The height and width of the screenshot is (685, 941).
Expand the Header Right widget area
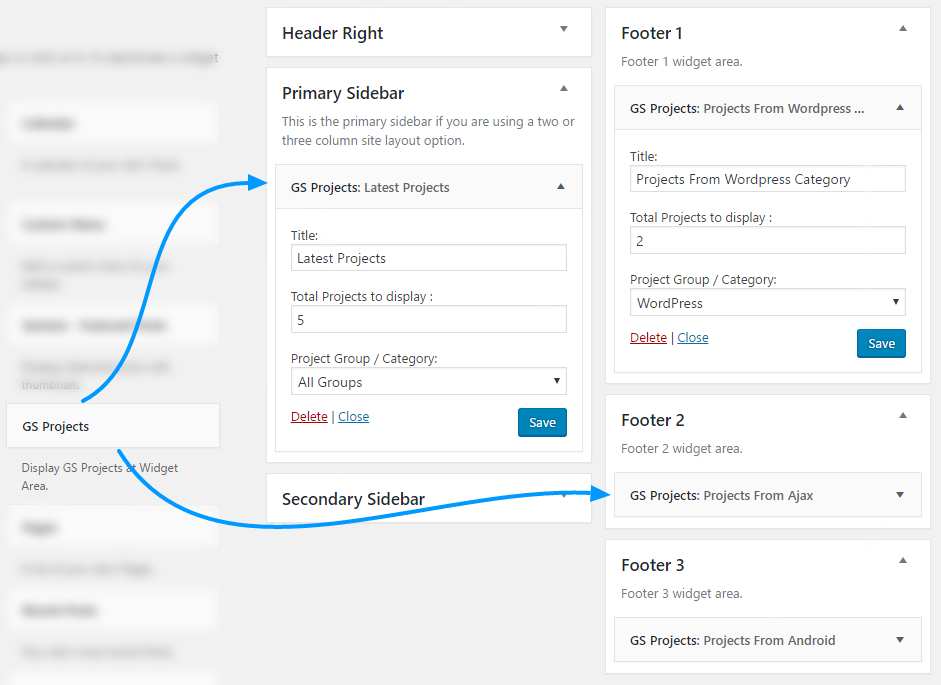point(564,29)
